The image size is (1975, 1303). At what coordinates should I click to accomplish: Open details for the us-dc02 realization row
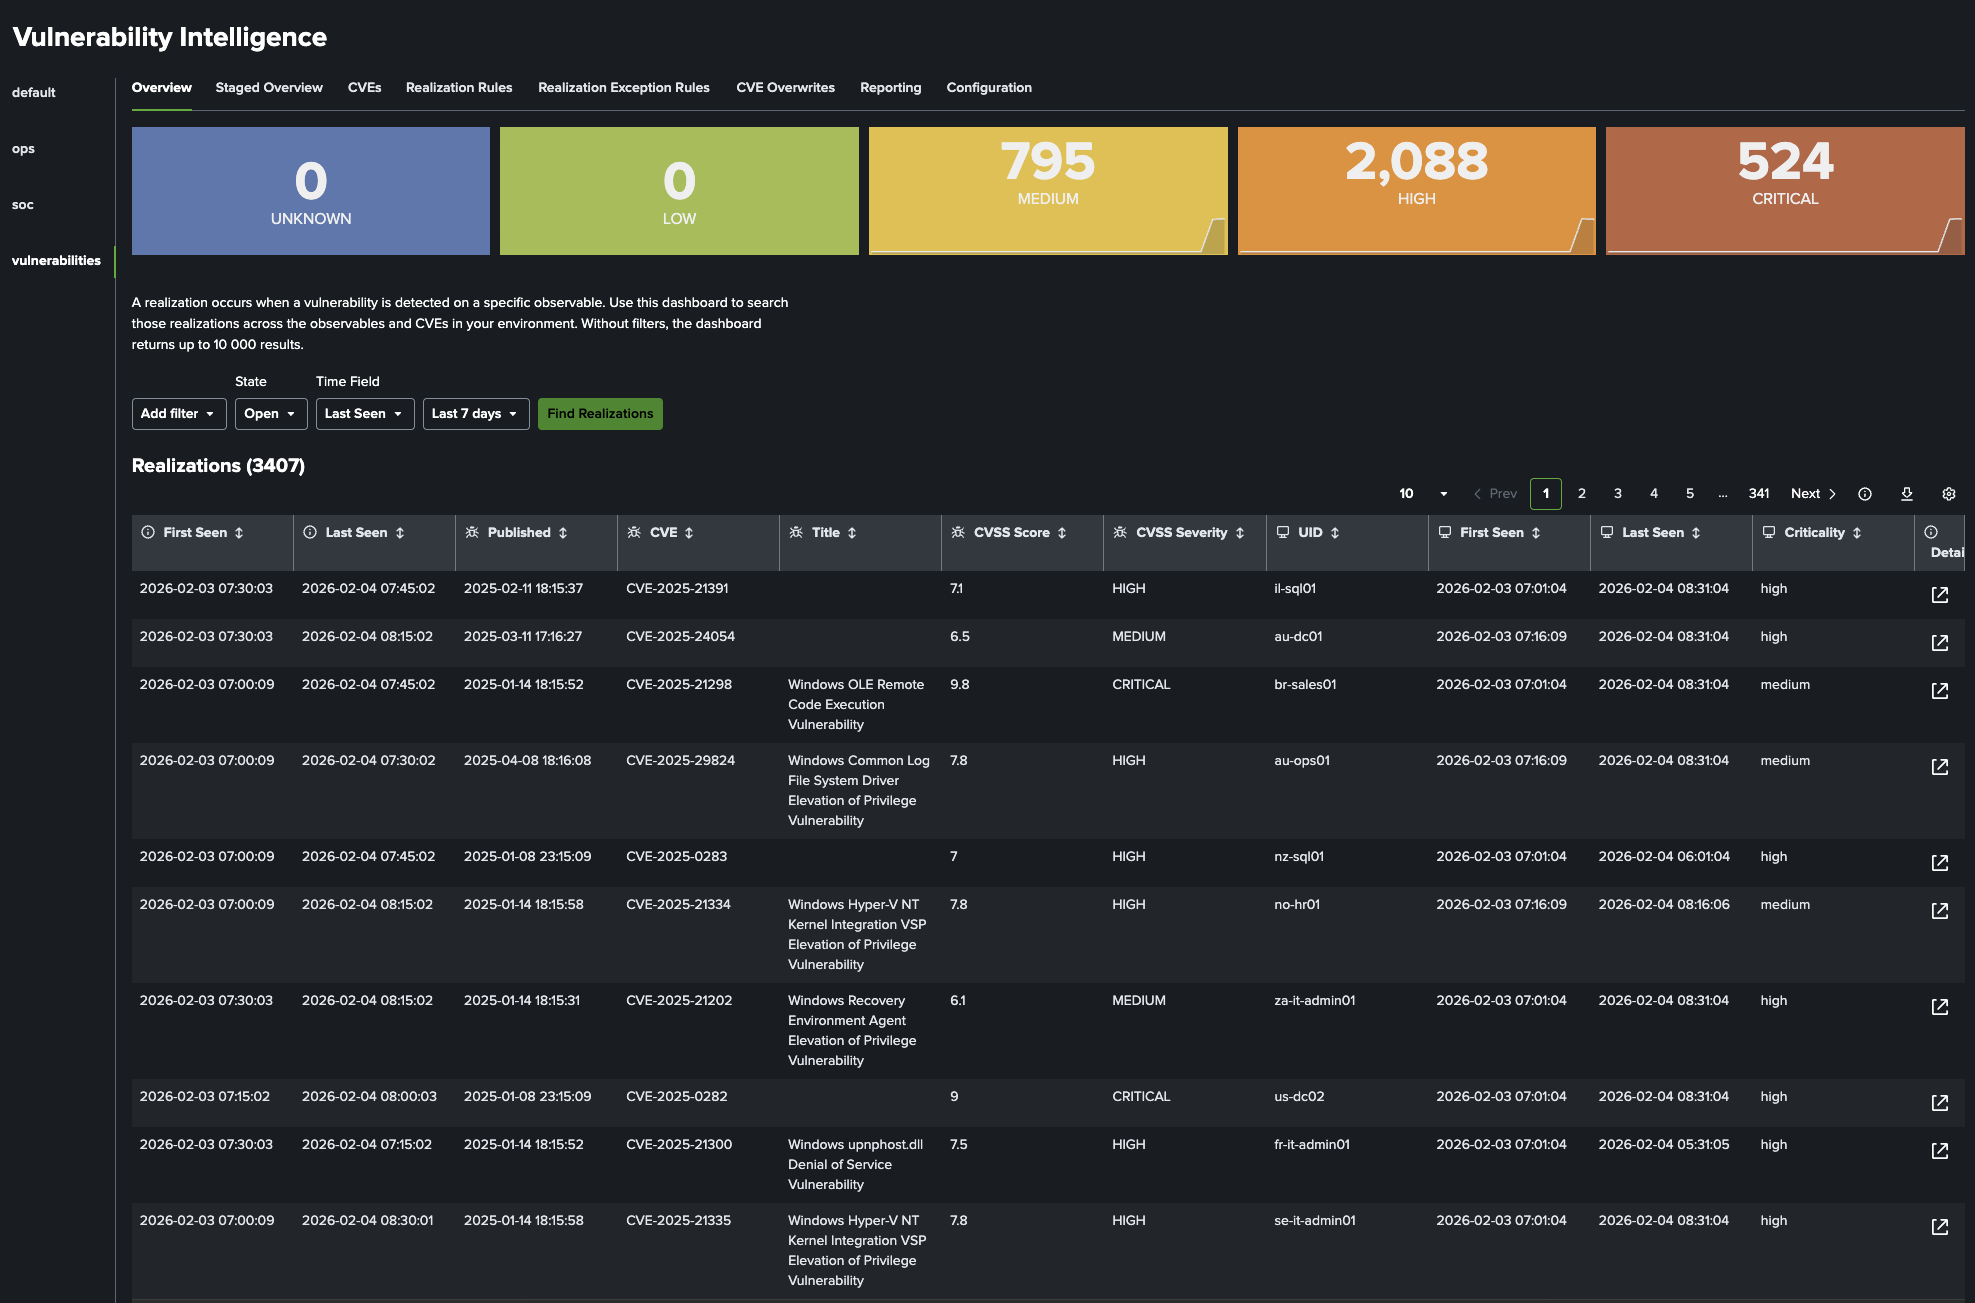(x=1939, y=1102)
